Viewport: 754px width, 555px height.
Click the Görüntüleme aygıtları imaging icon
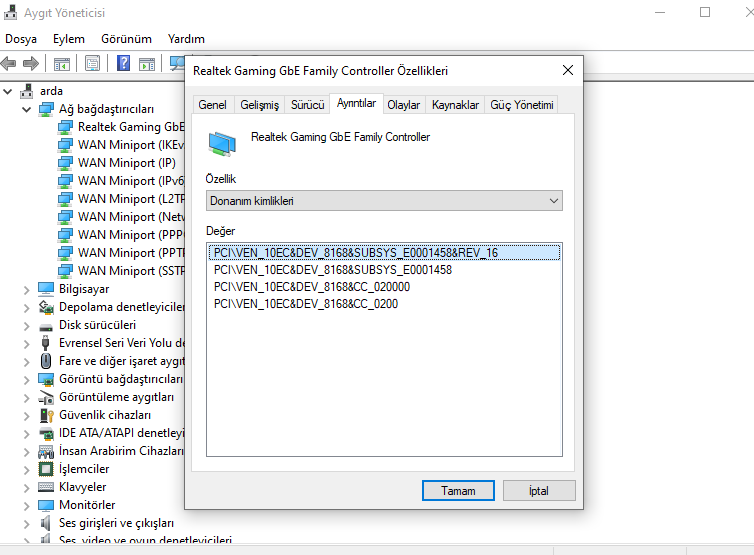(x=46, y=397)
